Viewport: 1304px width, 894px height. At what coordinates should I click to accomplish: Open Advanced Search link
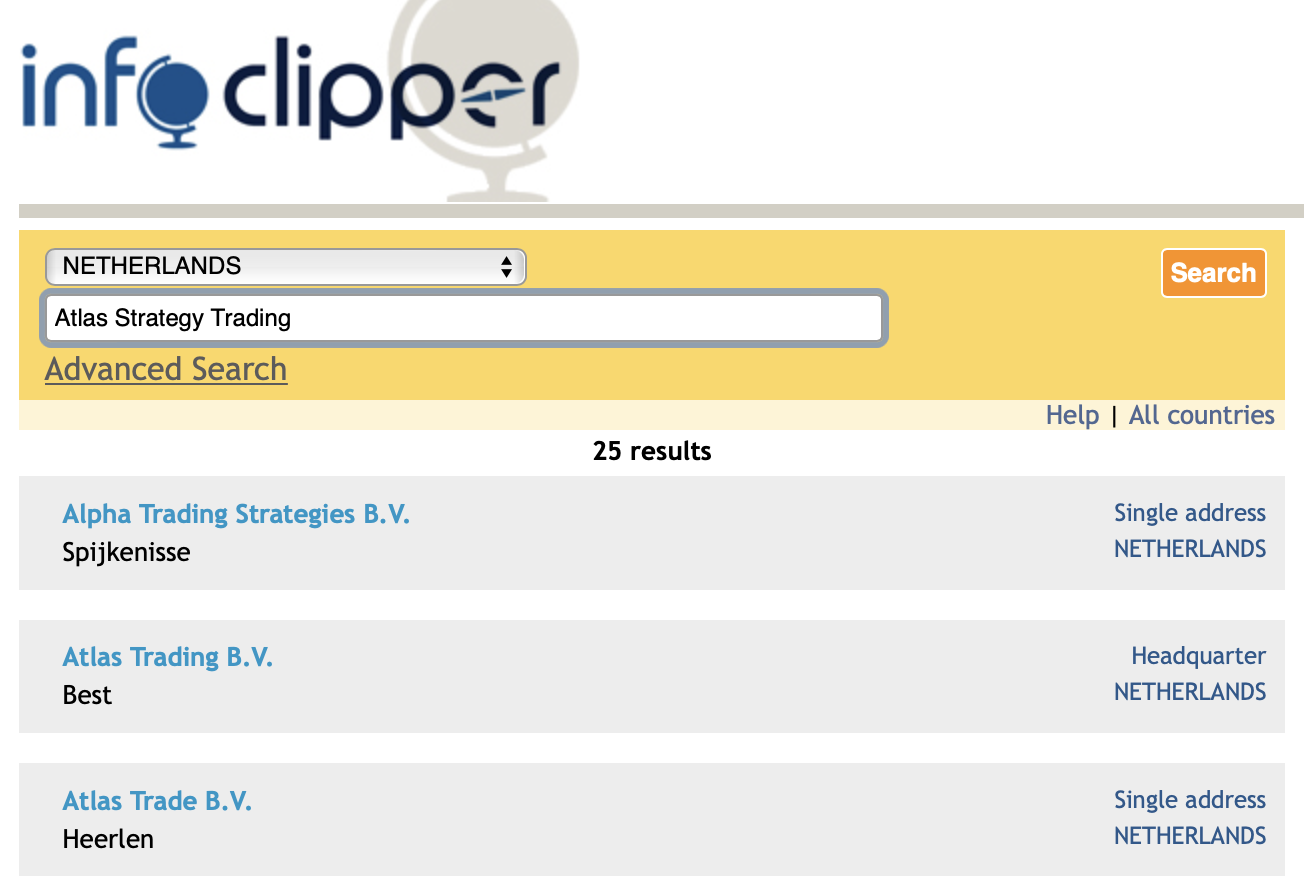click(x=166, y=369)
